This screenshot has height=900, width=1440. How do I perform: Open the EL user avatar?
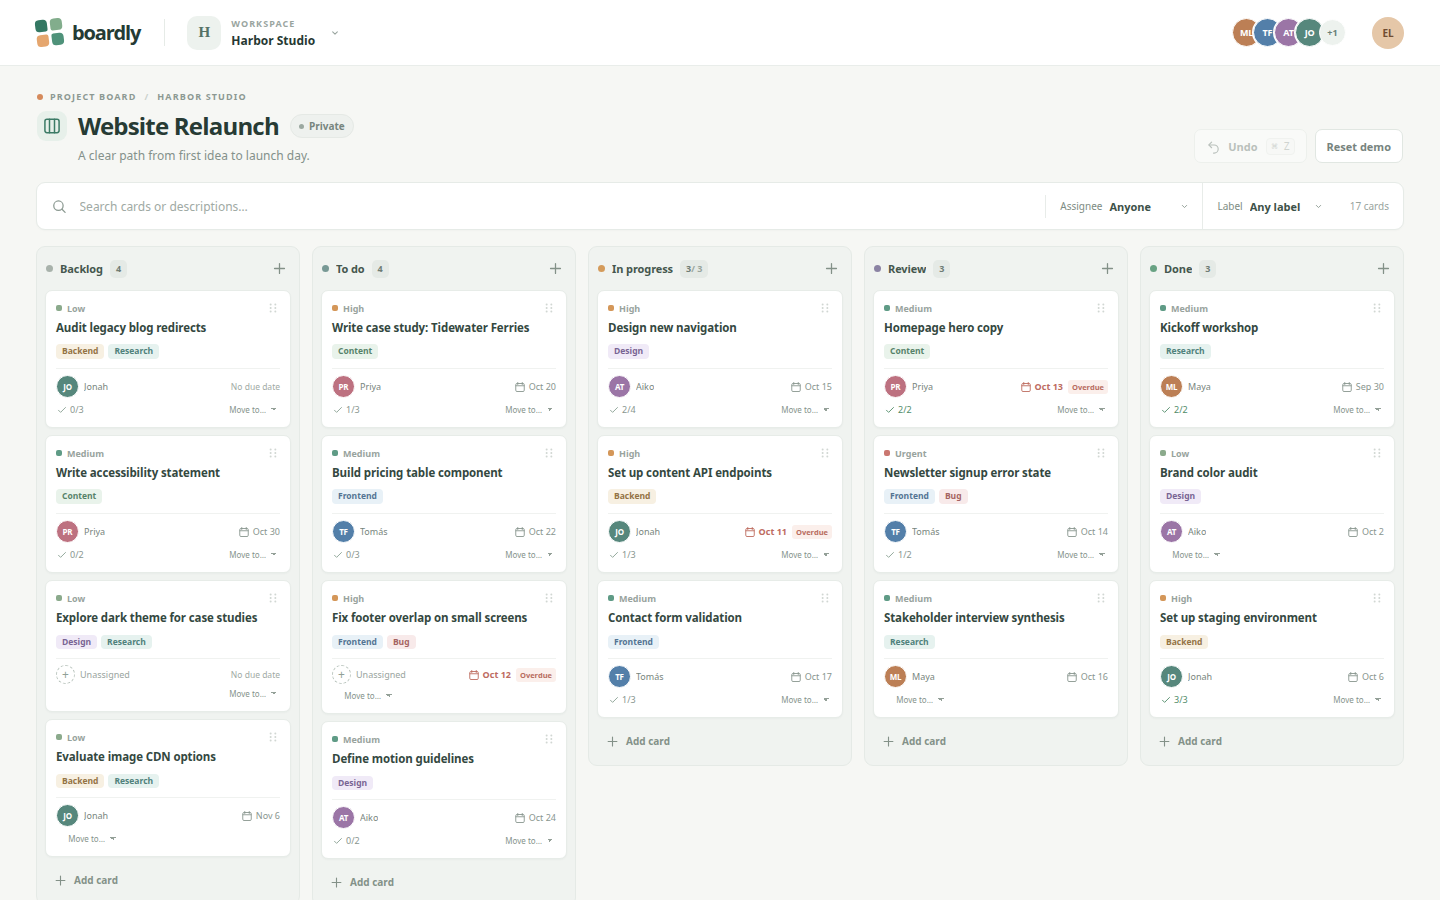coord(1388,33)
